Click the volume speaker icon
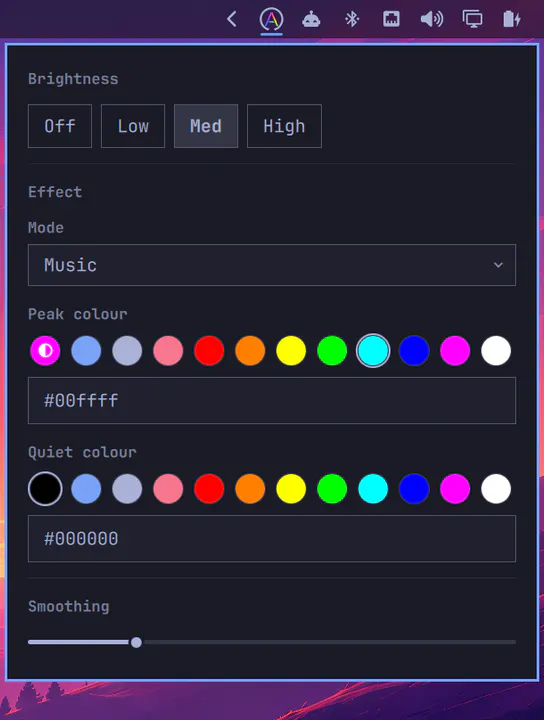 point(432,19)
